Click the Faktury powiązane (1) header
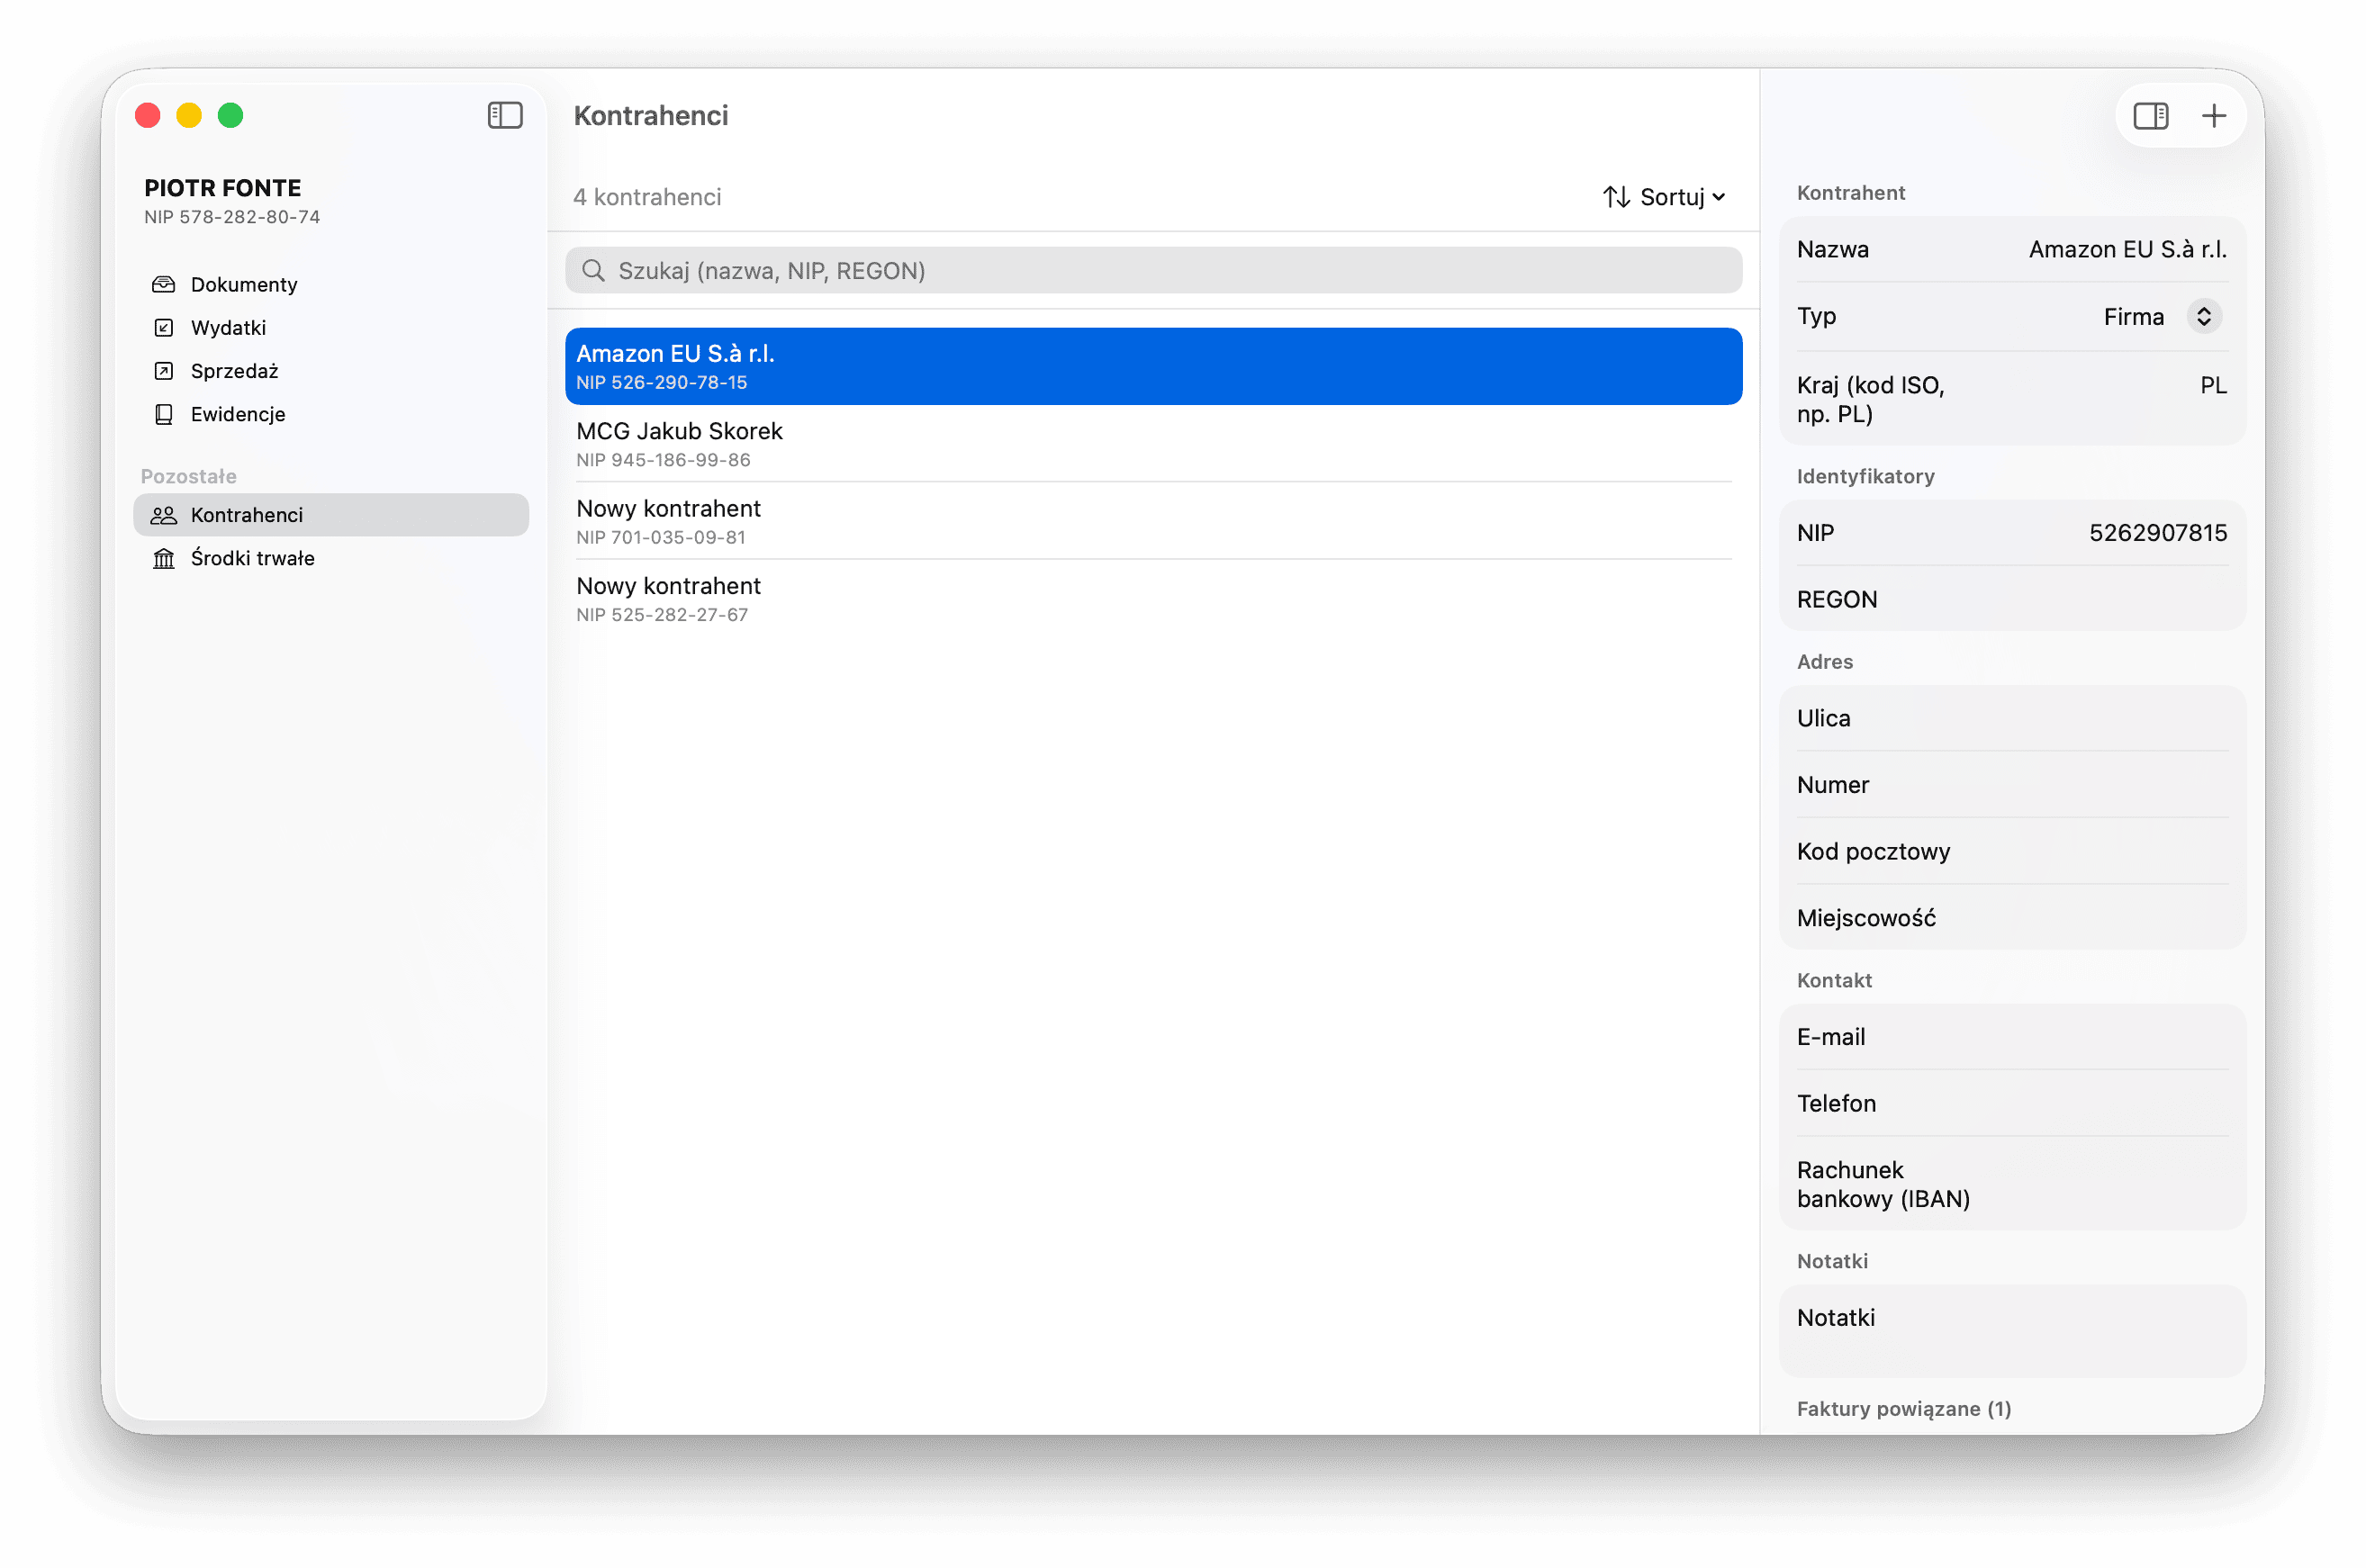 click(x=1903, y=1409)
